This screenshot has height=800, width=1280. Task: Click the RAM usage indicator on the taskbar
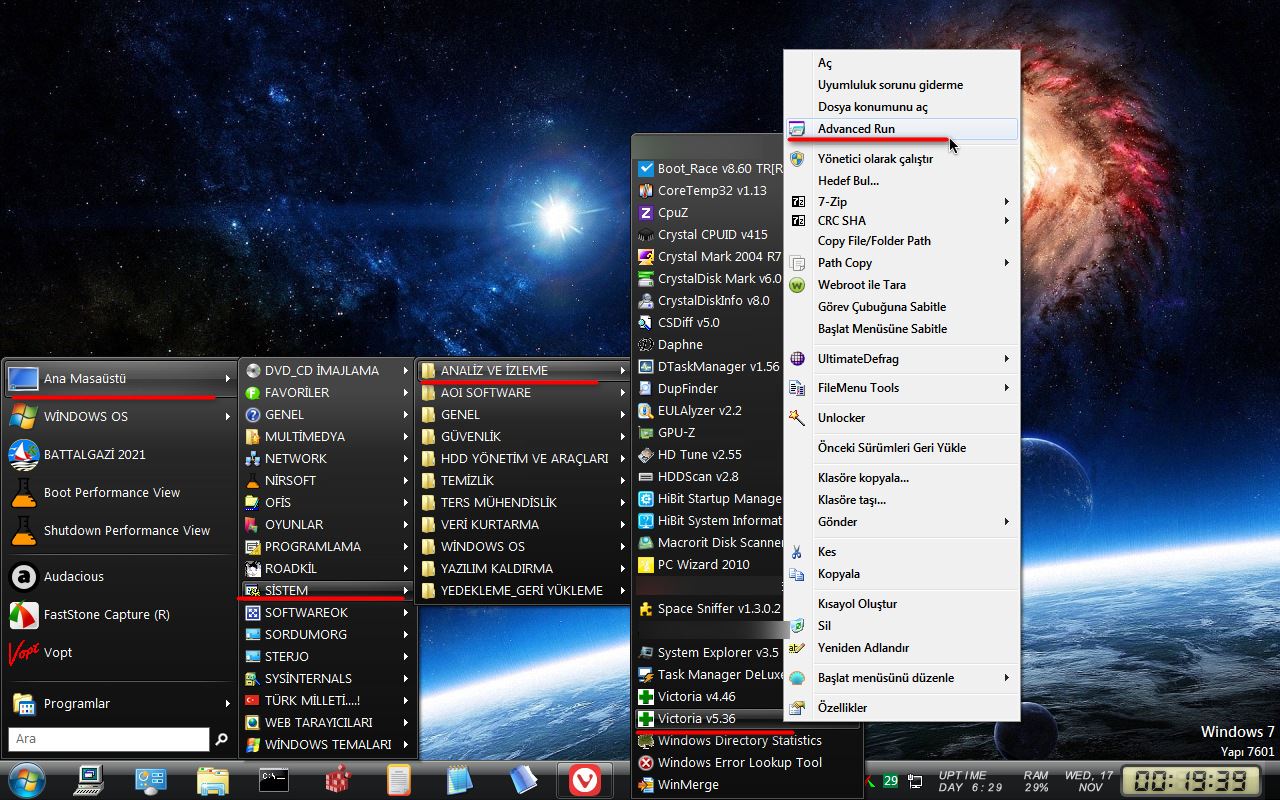tap(1036, 781)
